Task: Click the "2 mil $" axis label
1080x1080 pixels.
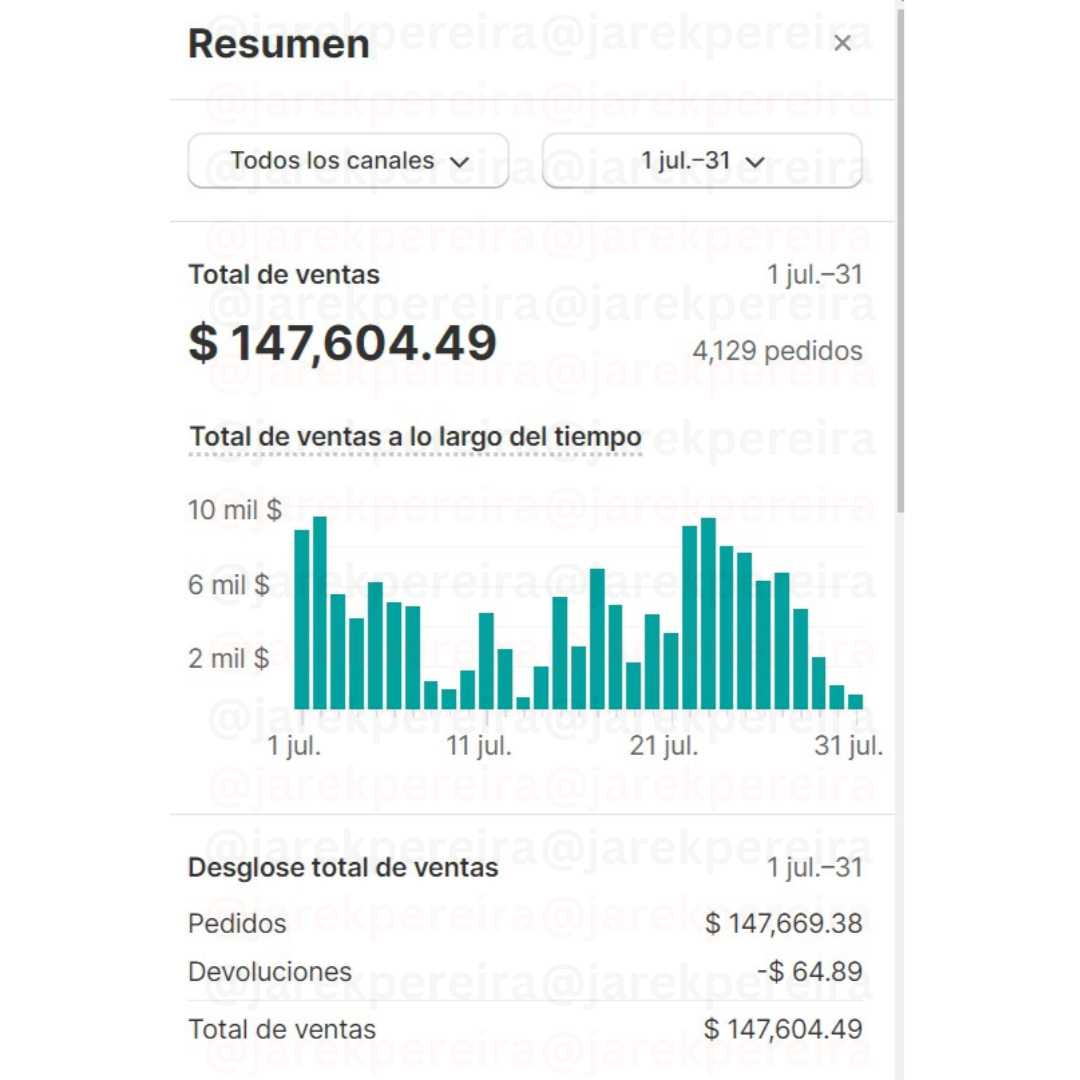Action: tap(229, 658)
